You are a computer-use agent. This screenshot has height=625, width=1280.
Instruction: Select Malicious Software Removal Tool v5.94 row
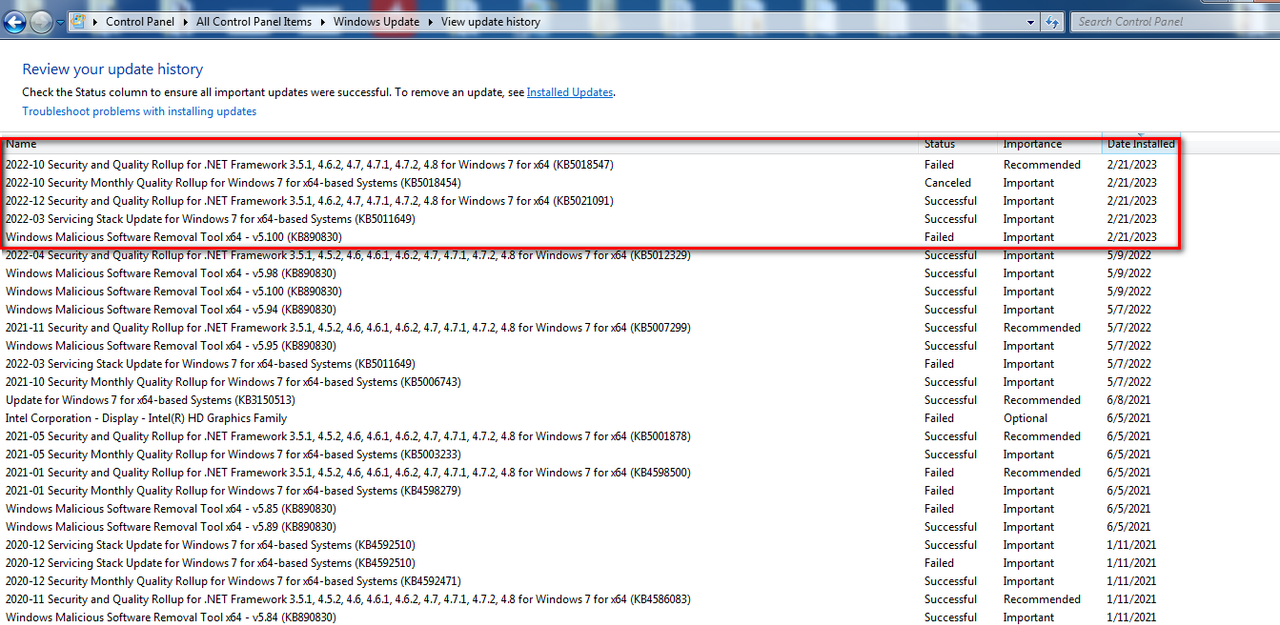pos(590,310)
